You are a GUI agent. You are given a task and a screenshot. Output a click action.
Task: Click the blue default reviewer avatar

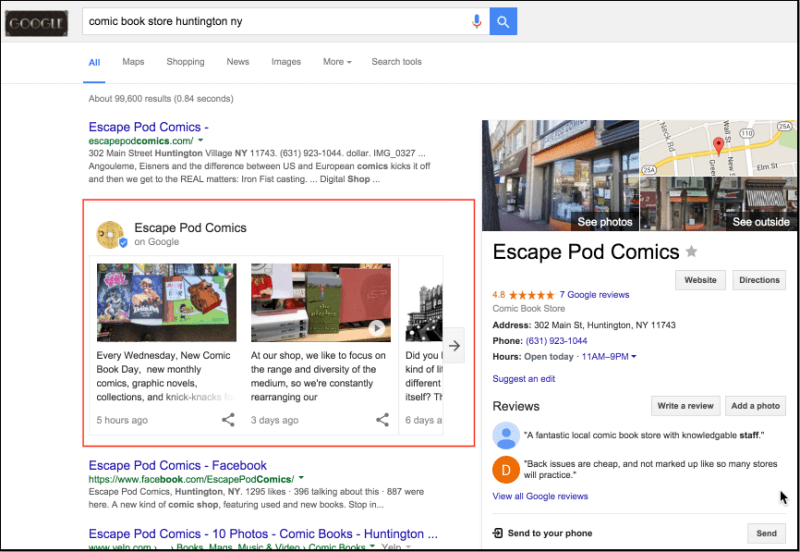click(506, 436)
